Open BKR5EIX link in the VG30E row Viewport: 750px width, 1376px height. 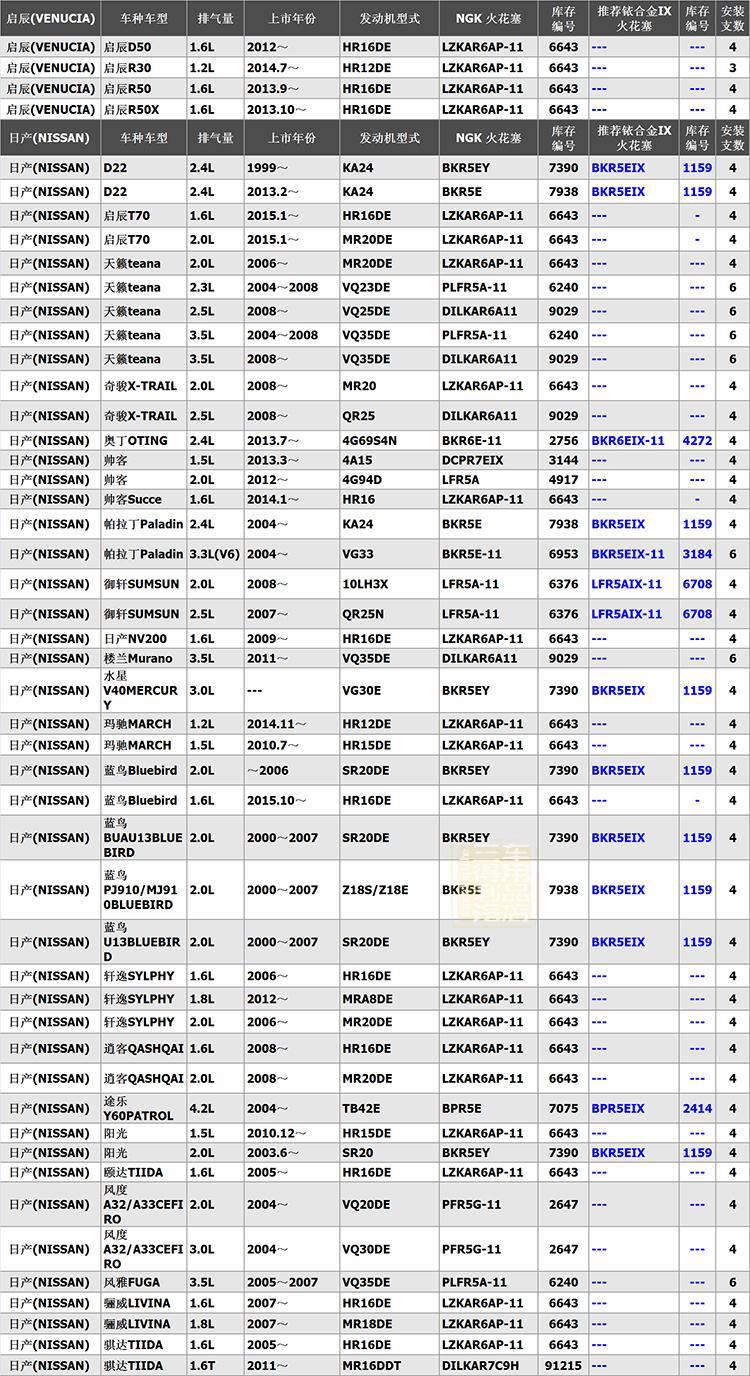(618, 691)
